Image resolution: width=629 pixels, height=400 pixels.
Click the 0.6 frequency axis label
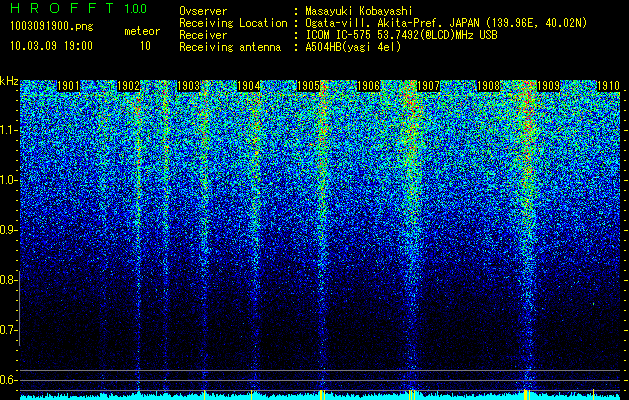[x=8, y=380]
